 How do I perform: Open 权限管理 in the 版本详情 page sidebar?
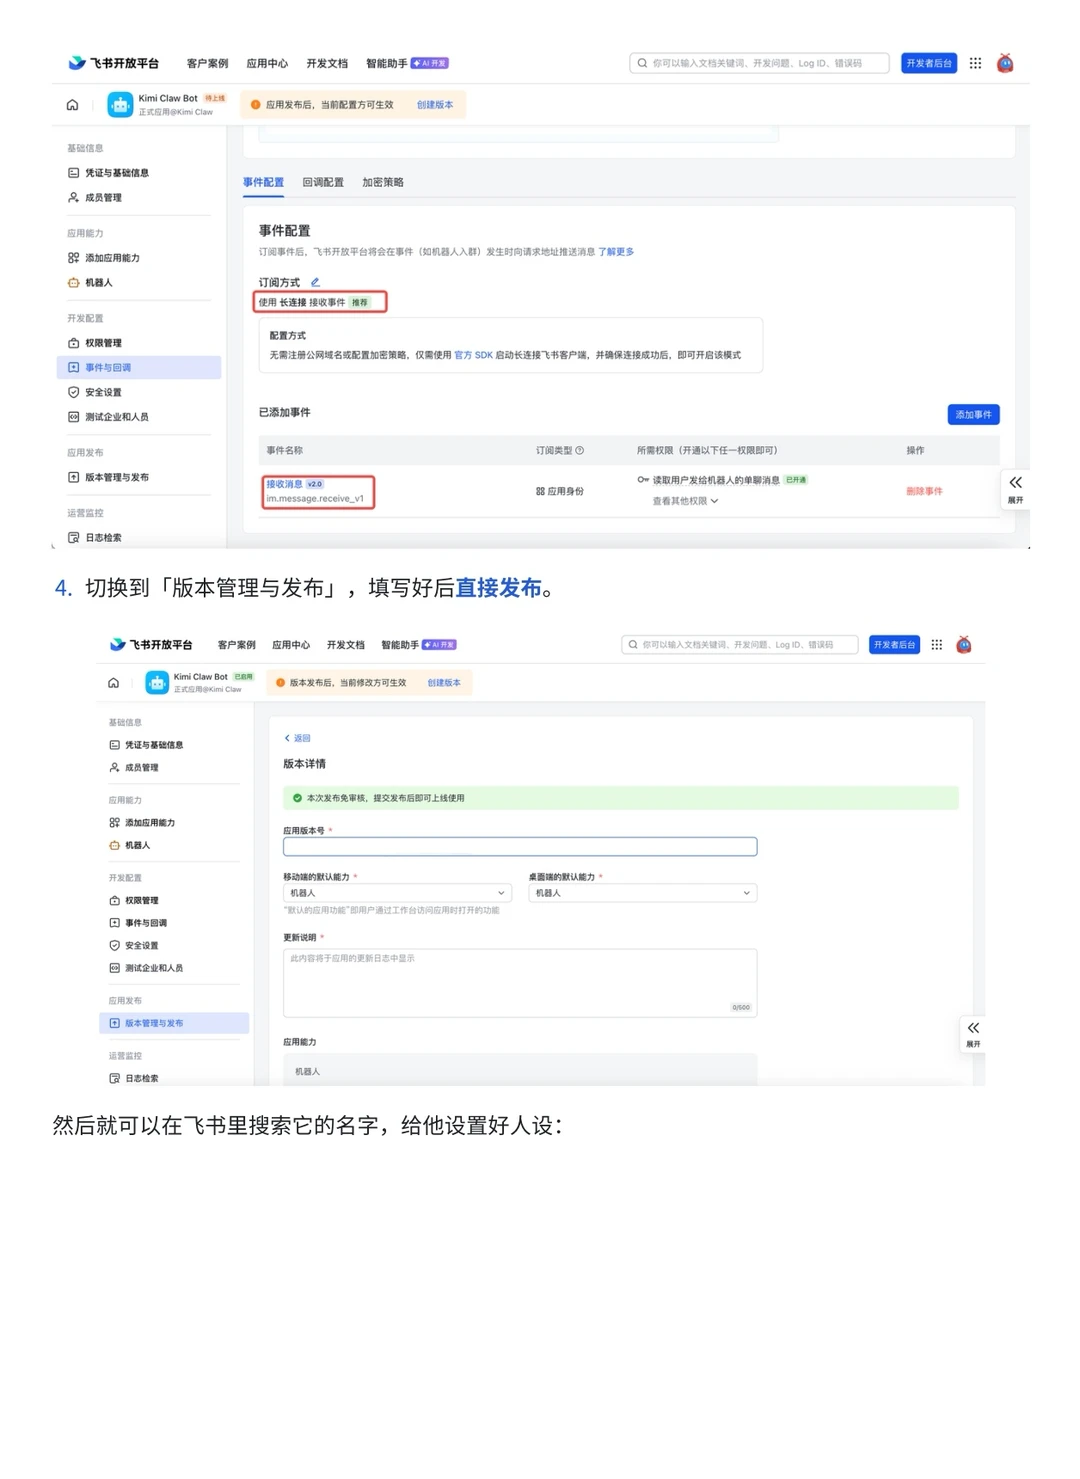(x=134, y=901)
